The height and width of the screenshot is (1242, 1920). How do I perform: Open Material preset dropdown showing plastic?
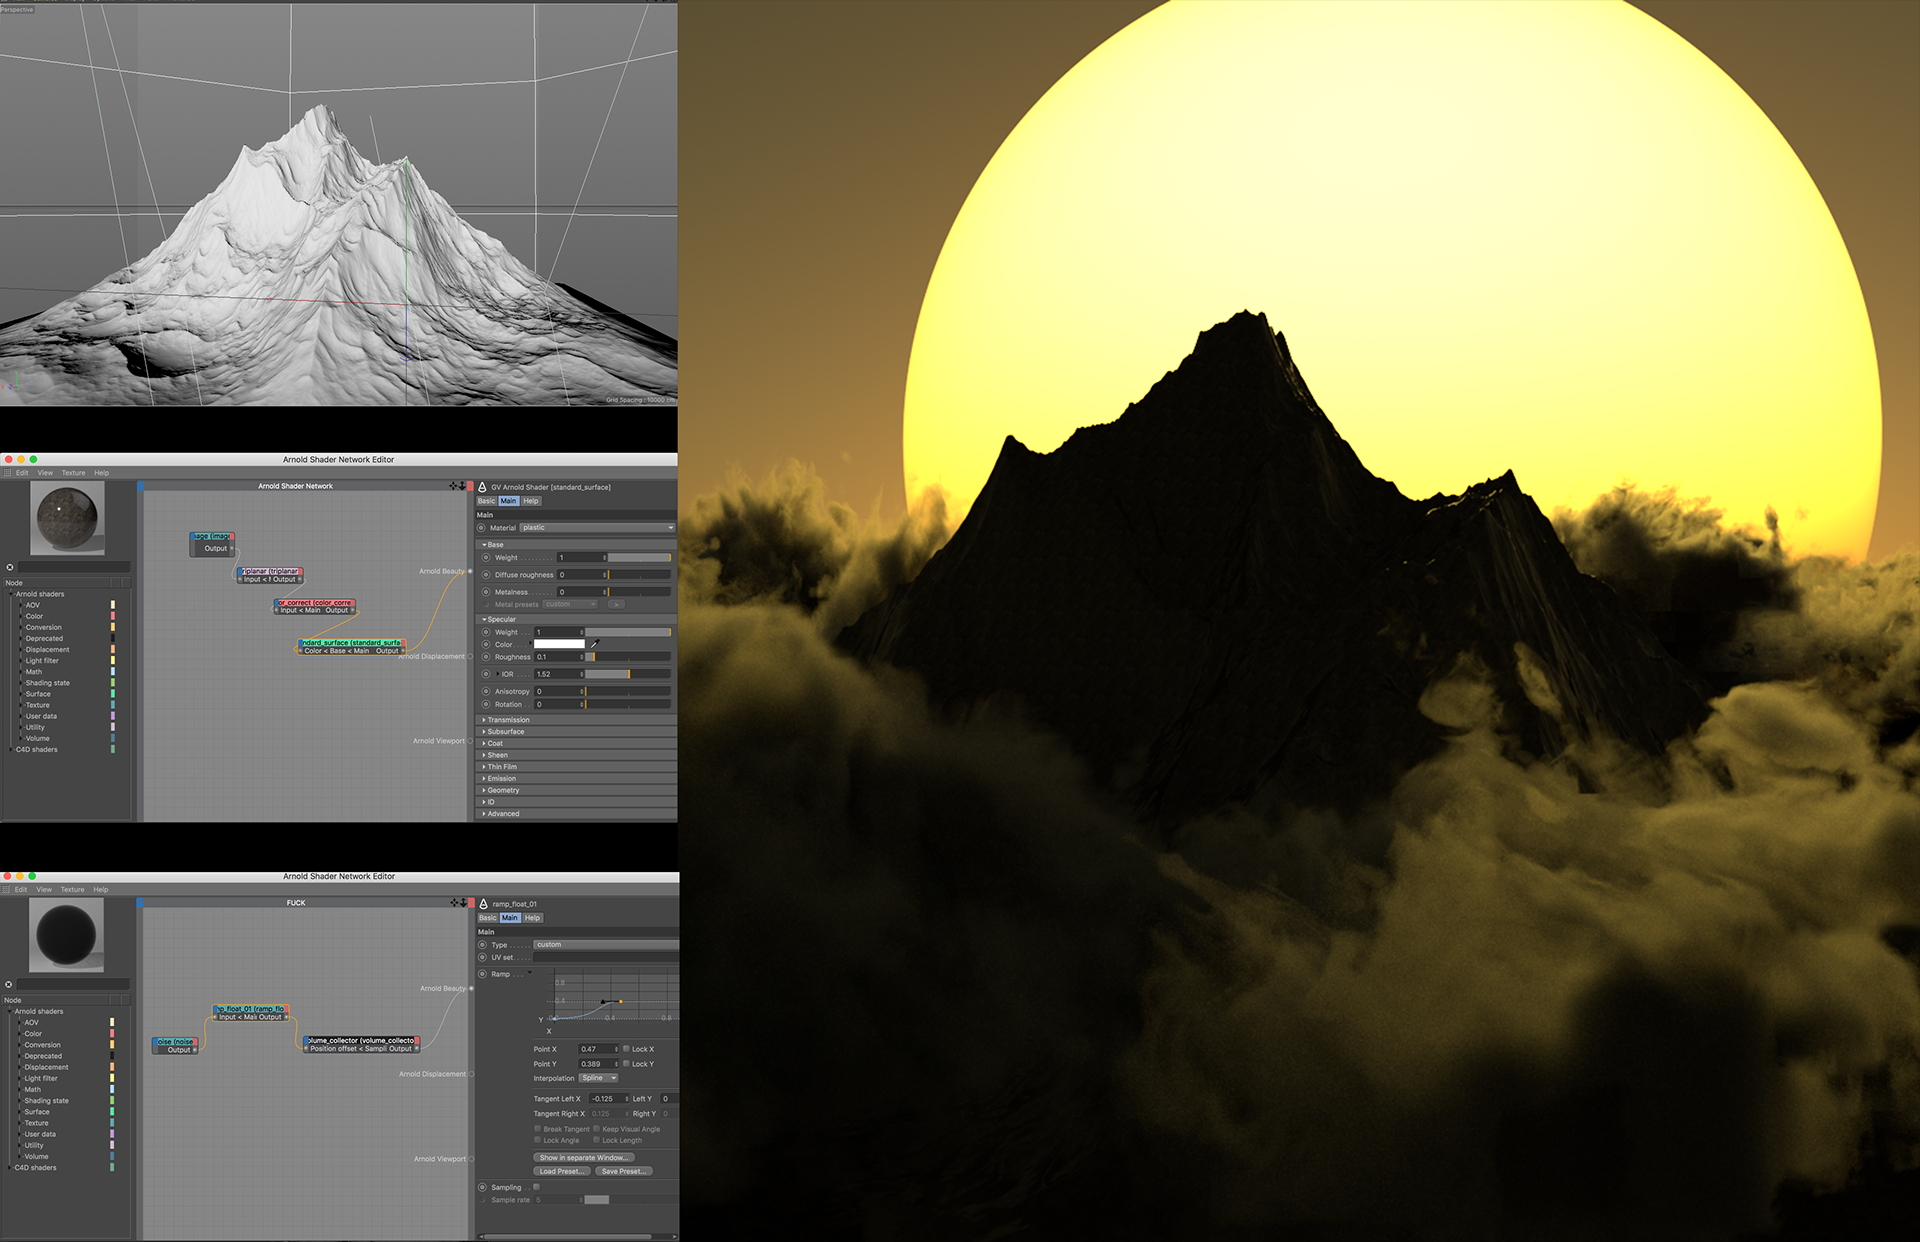[598, 527]
